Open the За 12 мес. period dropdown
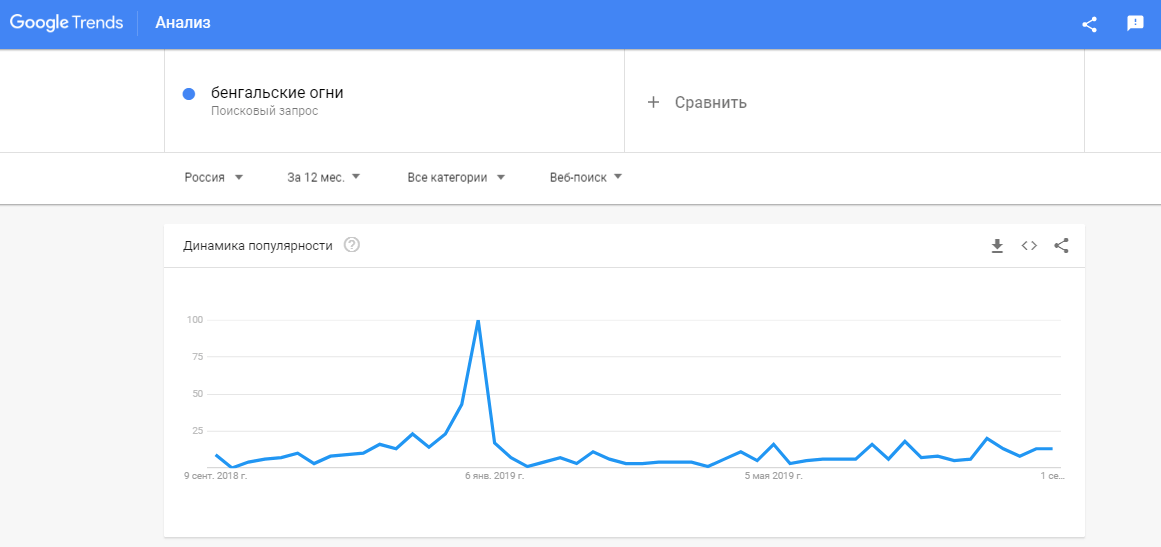 [x=323, y=178]
